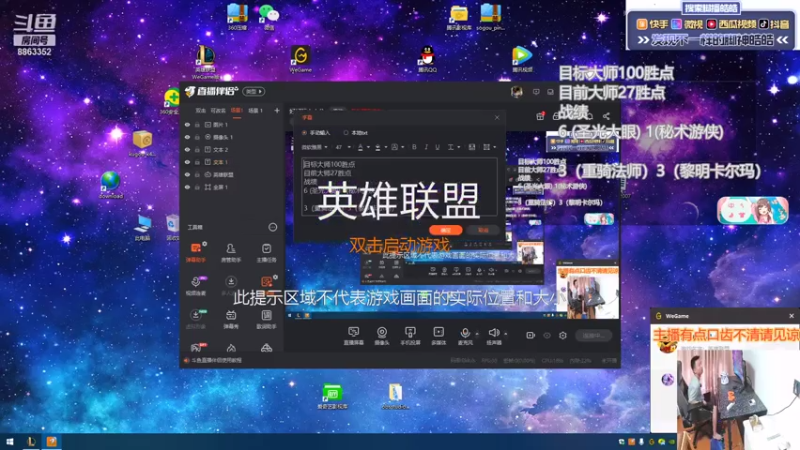The width and height of the screenshot is (800, 450).
Task: Click the cancel button in text dialog
Action: [483, 230]
